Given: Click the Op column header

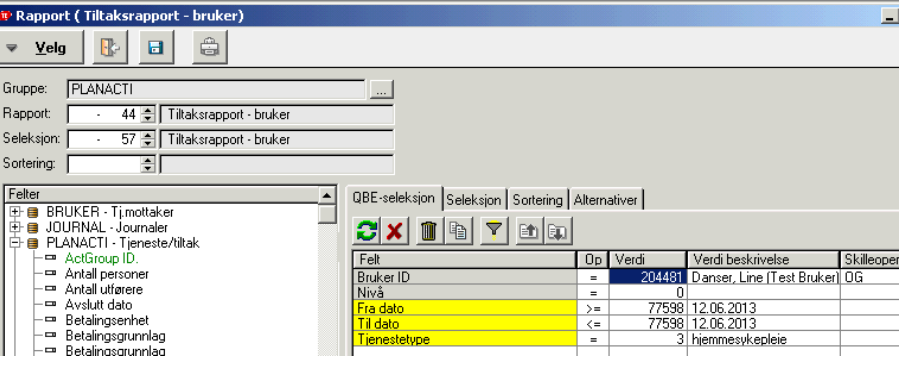Looking at the screenshot, I should (593, 259).
